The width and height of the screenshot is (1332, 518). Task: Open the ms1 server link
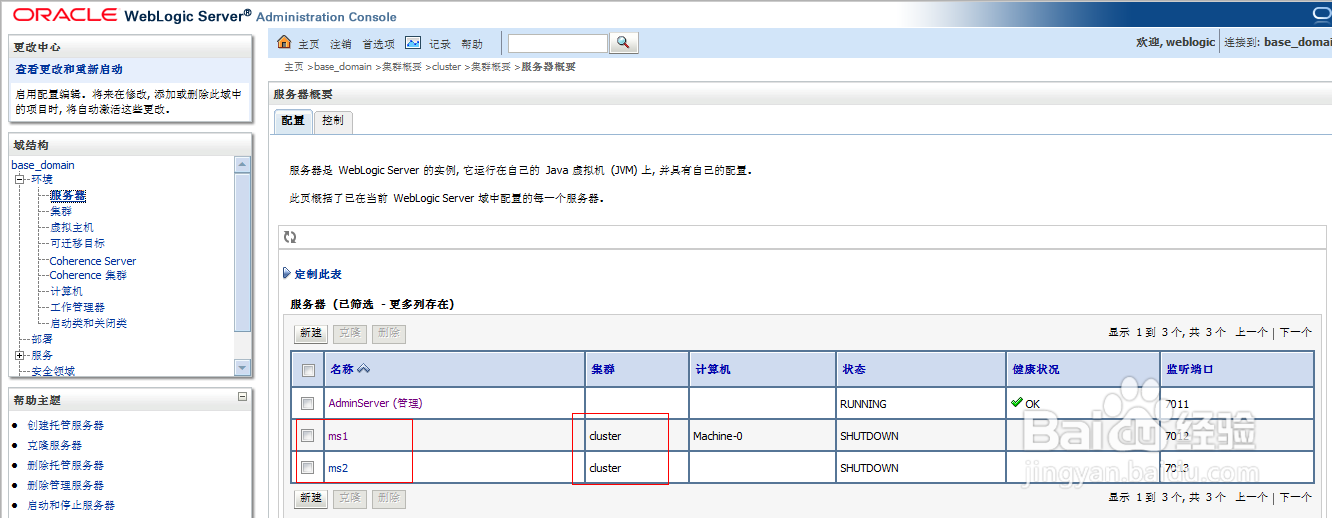(x=338, y=436)
